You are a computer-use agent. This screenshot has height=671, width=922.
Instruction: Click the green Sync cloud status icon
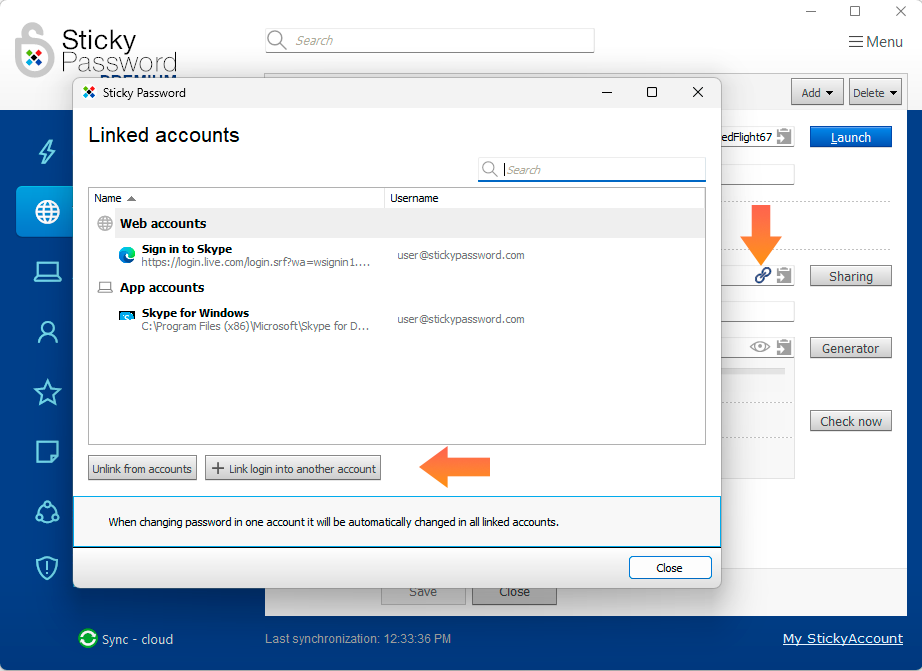pos(88,638)
